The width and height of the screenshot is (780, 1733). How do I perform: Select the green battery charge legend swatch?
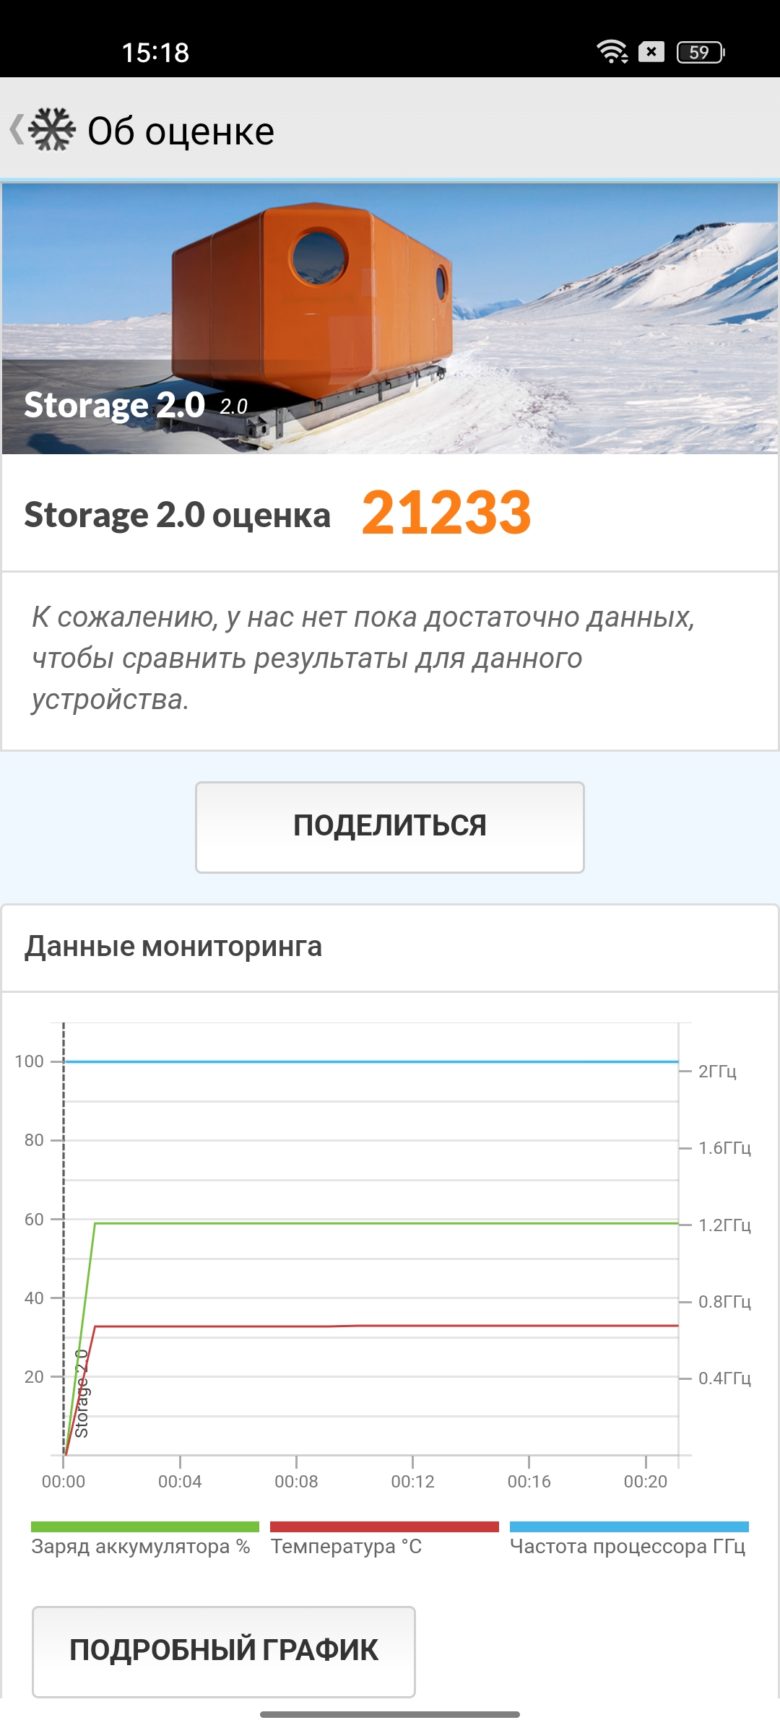(145, 1527)
